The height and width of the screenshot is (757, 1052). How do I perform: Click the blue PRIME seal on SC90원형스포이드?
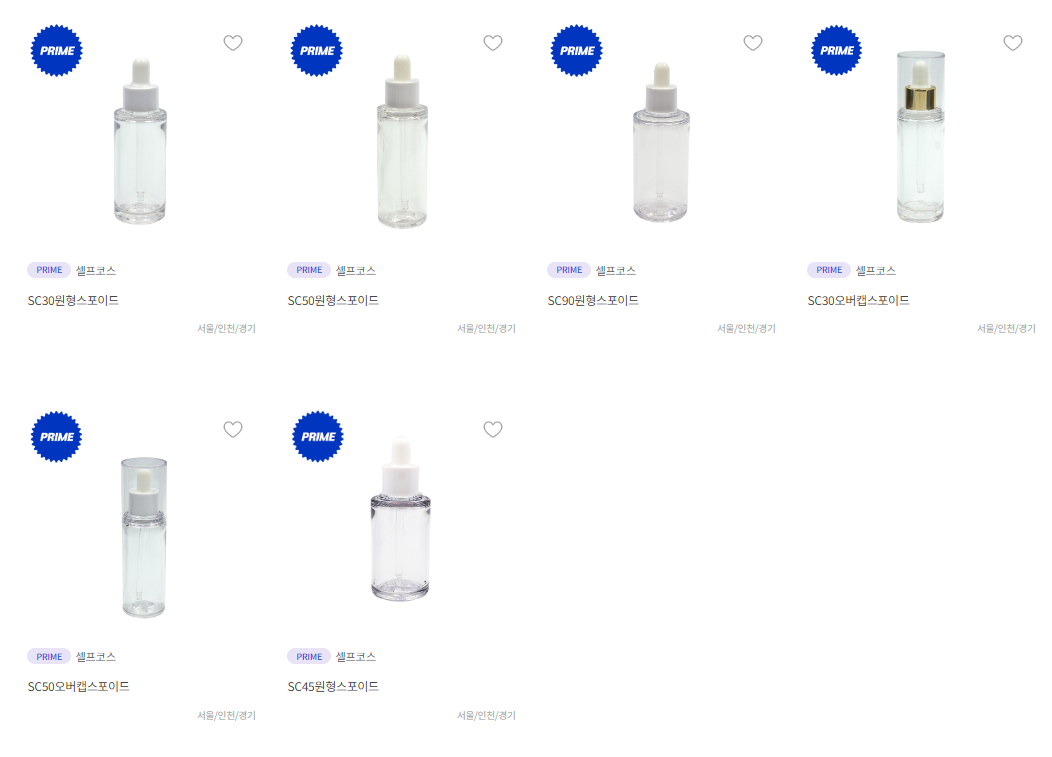point(577,50)
